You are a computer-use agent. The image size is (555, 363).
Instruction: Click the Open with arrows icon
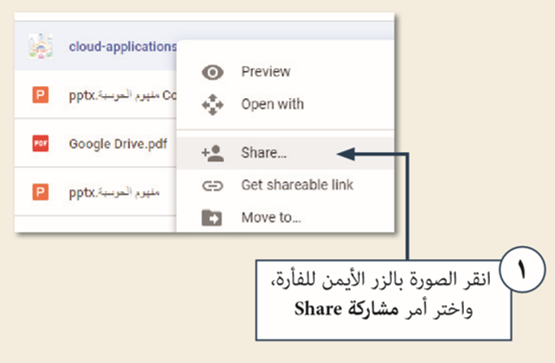[x=212, y=105]
